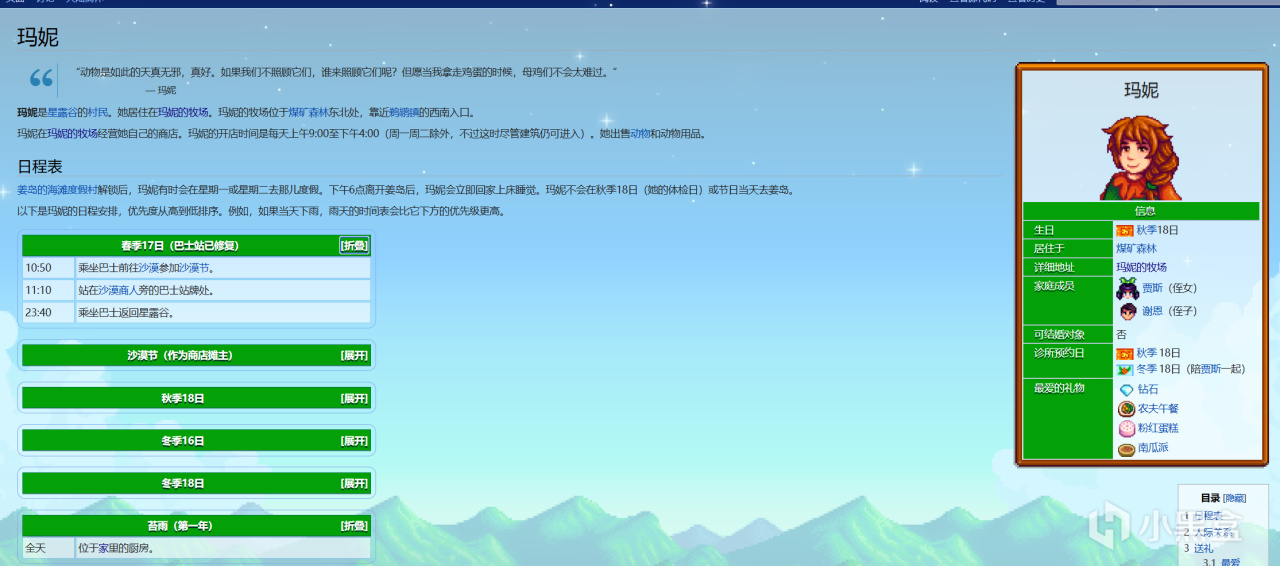Screen dimensions: 1280x566
Task: Click the Farmer's Lunch (农夫午餐) icon
Action: coord(1127,409)
